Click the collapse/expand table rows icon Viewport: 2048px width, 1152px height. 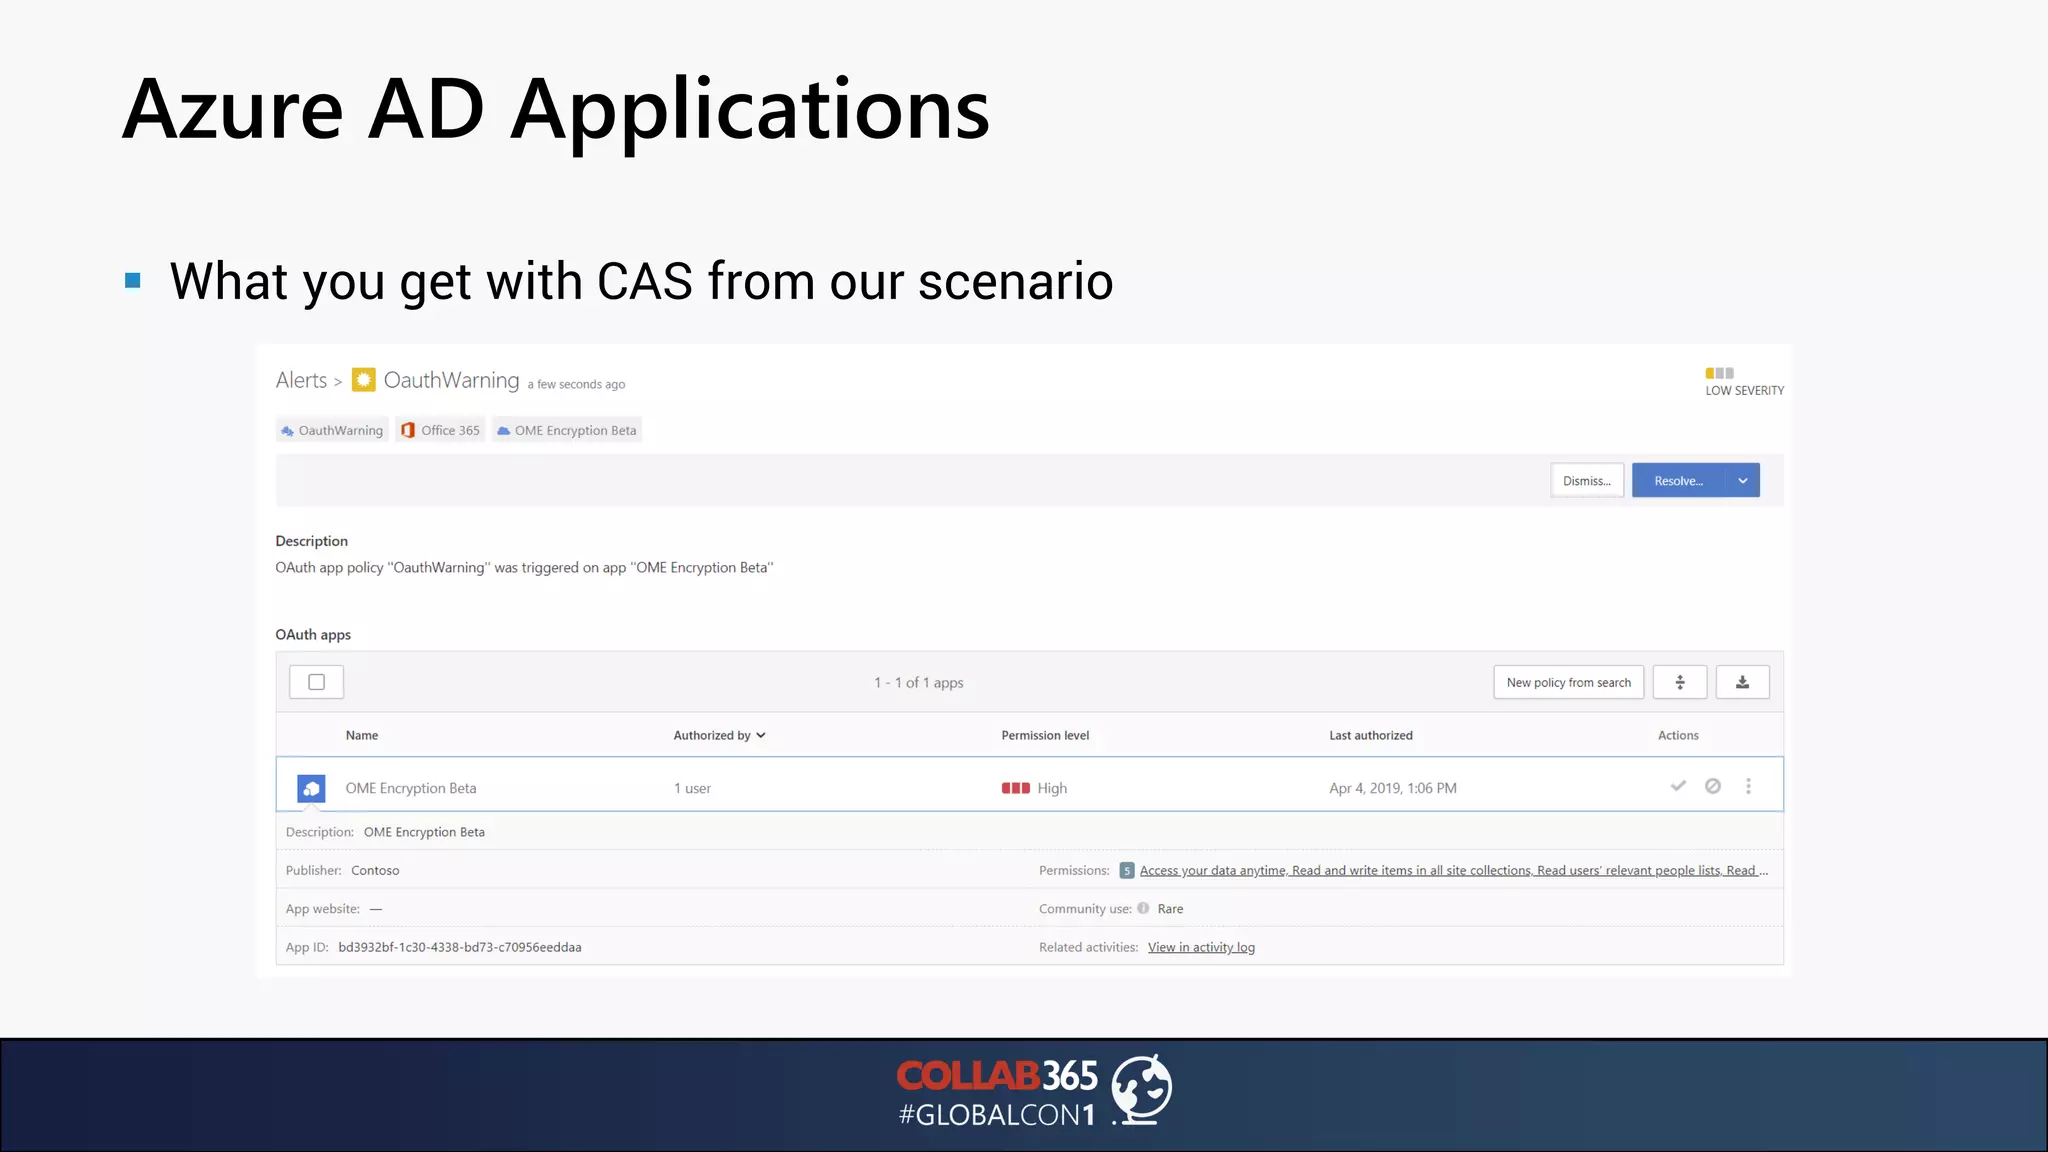(x=1680, y=682)
